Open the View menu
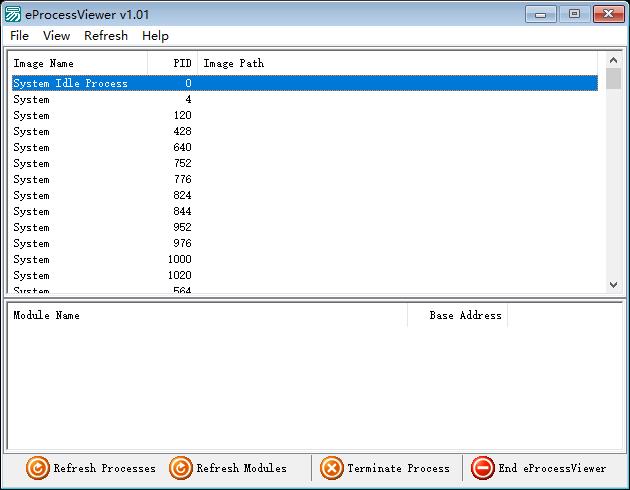This screenshot has height=490, width=630. (56, 36)
